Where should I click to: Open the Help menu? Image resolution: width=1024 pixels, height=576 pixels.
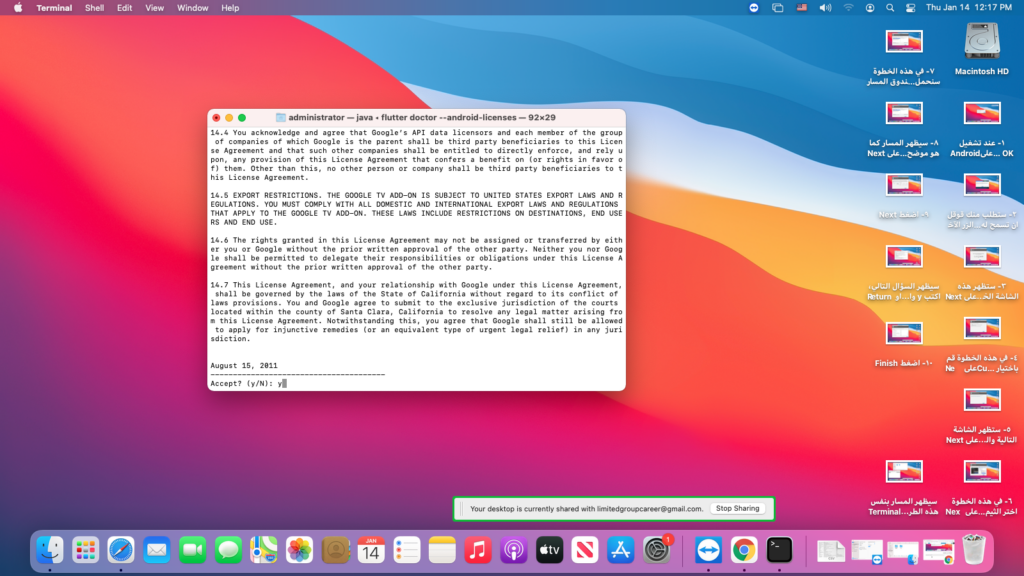point(230,8)
